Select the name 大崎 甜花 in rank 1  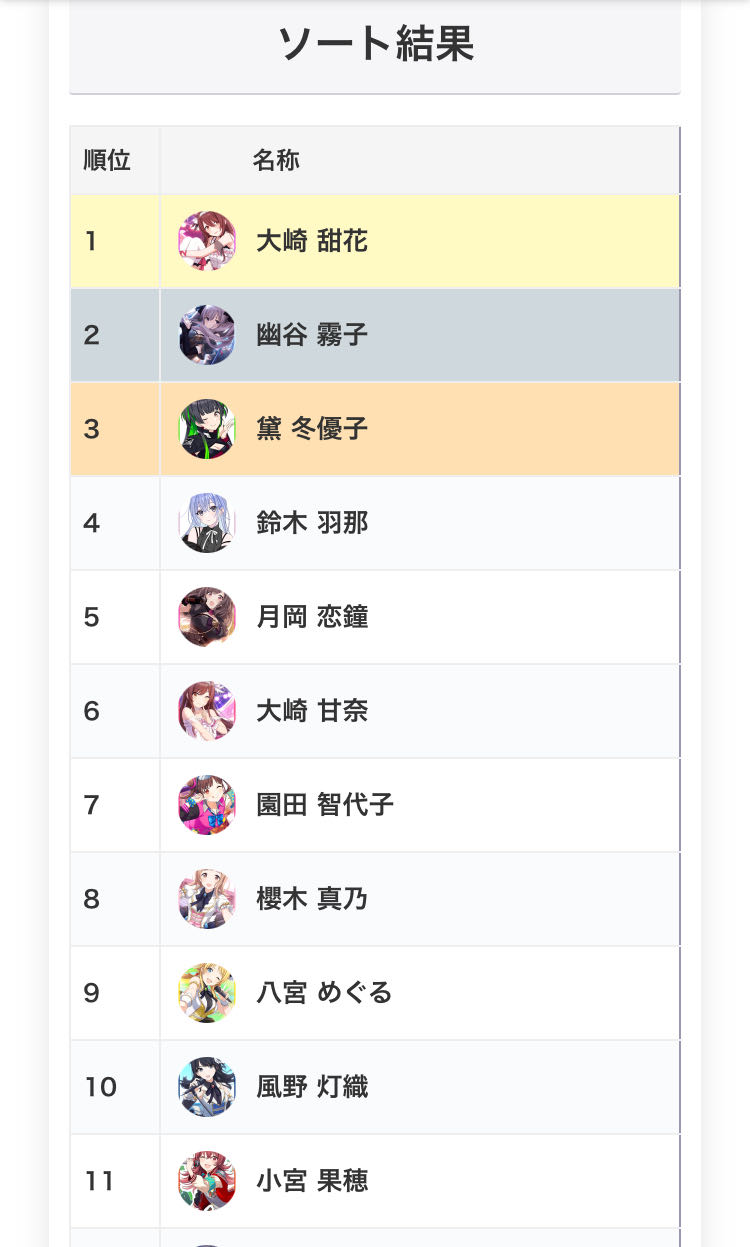[x=312, y=241]
